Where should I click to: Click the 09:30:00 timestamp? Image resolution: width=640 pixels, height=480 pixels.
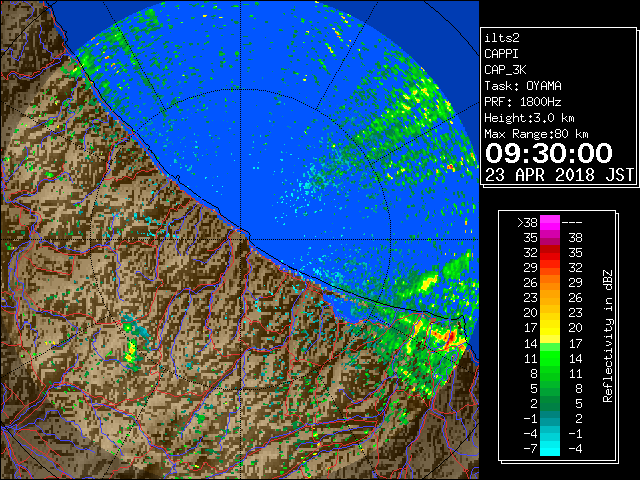[549, 153]
